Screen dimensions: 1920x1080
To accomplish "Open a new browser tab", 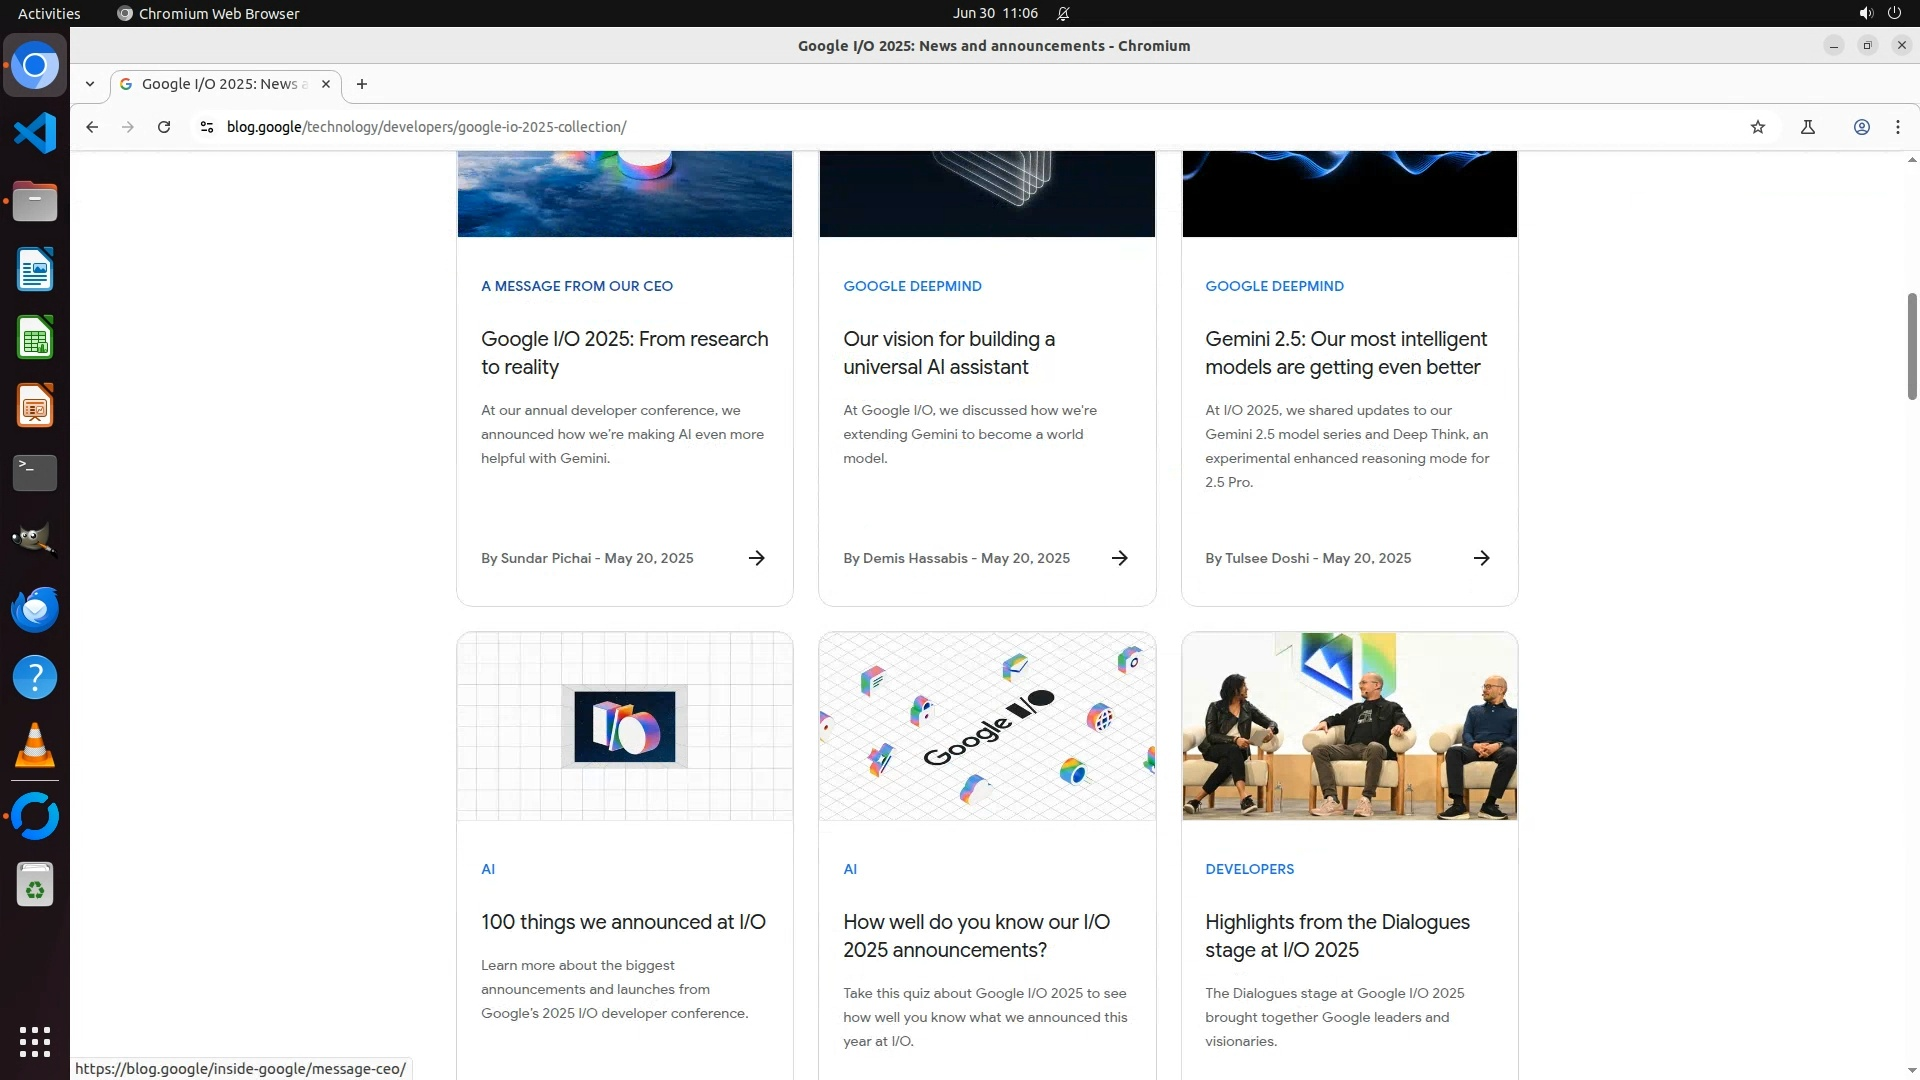I will click(362, 84).
